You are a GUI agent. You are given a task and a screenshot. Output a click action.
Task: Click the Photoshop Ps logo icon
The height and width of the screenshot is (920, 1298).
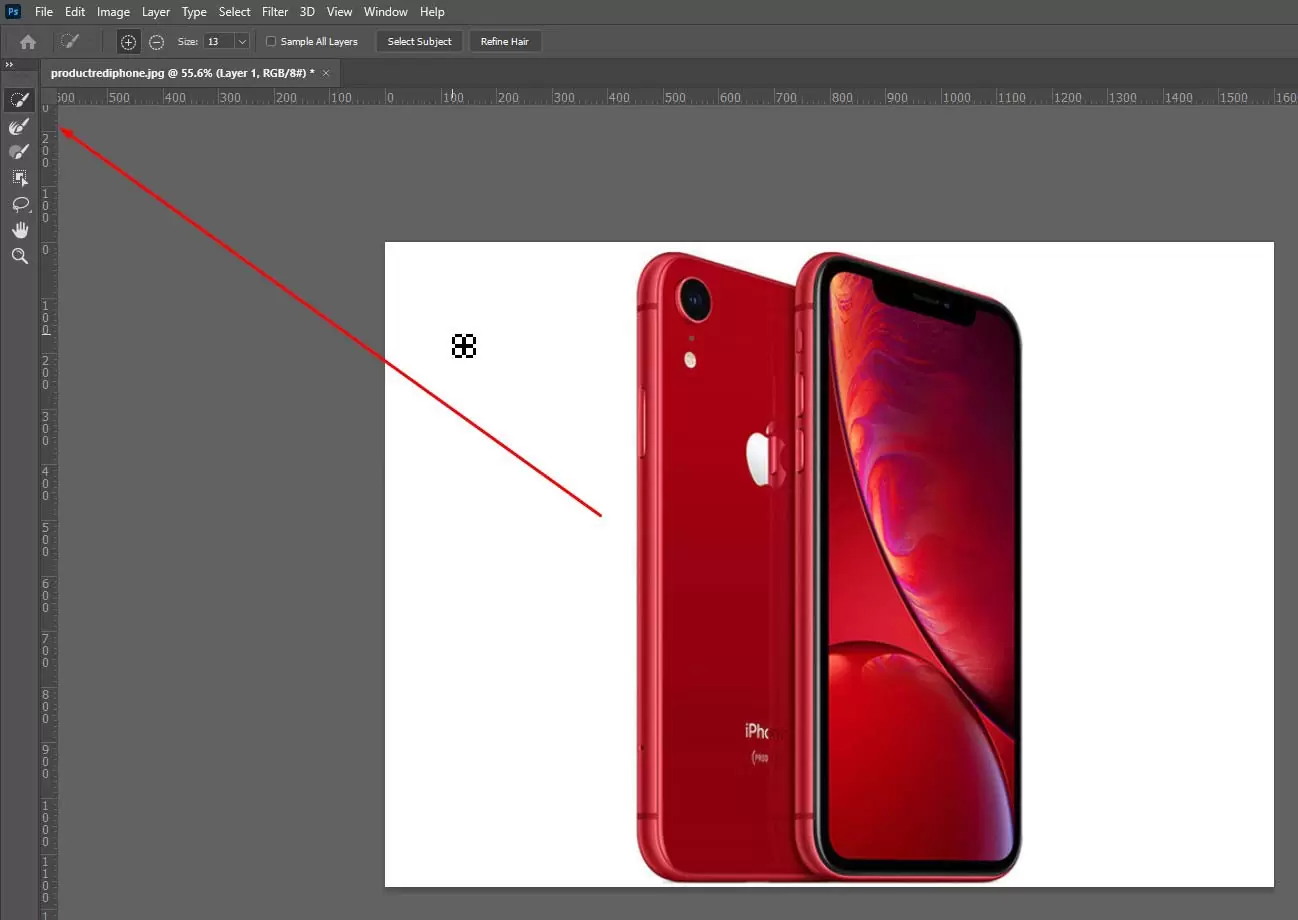point(14,12)
